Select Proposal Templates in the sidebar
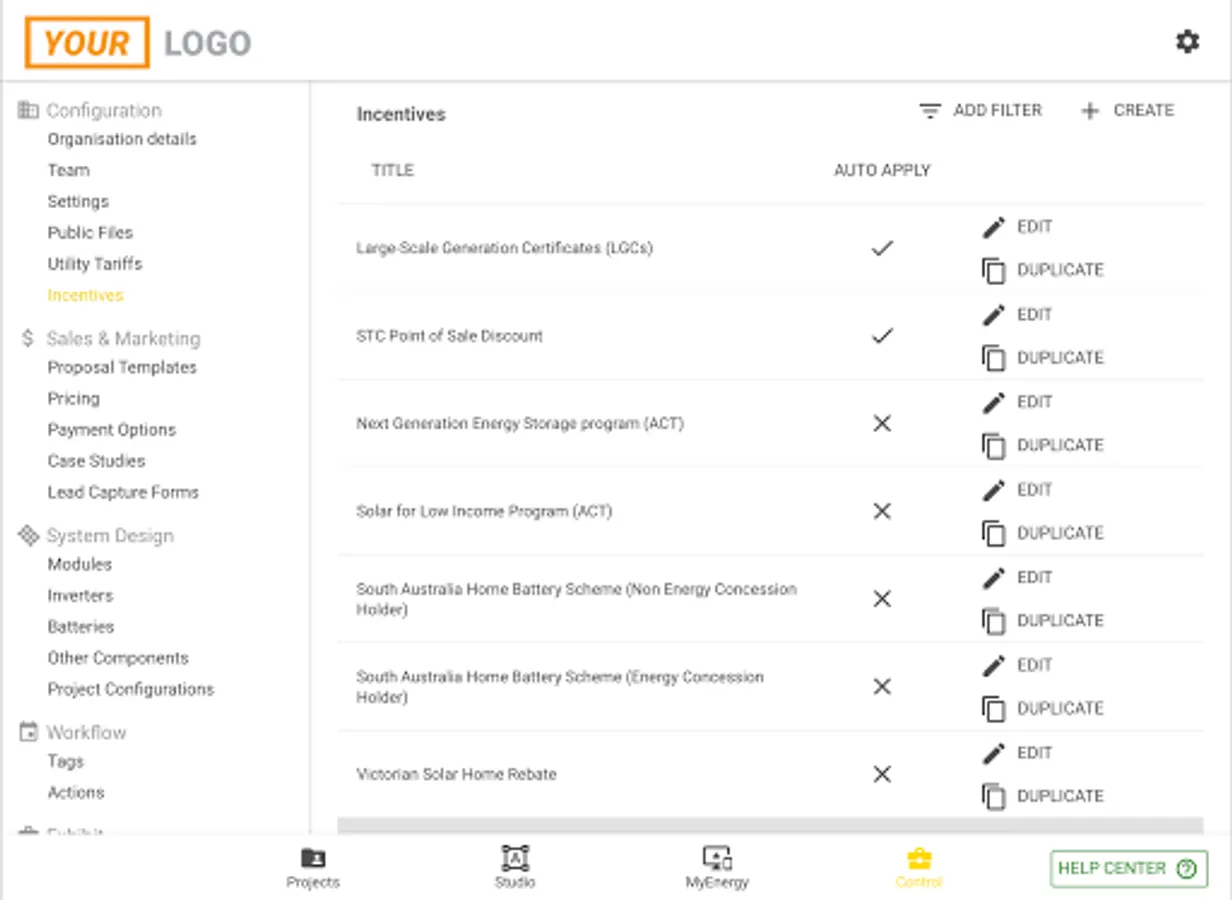1232x900 pixels. (122, 367)
